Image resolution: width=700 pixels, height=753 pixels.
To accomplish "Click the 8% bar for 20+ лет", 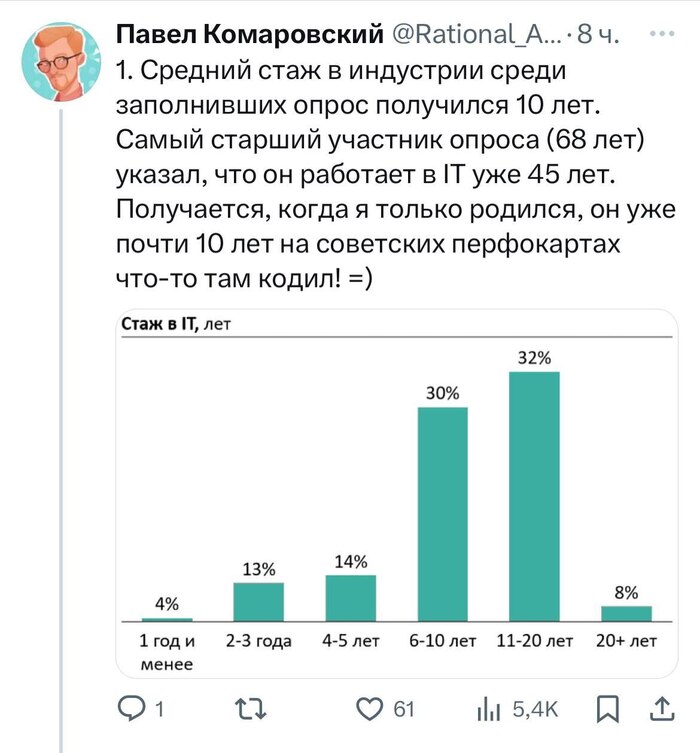I will coord(626,612).
